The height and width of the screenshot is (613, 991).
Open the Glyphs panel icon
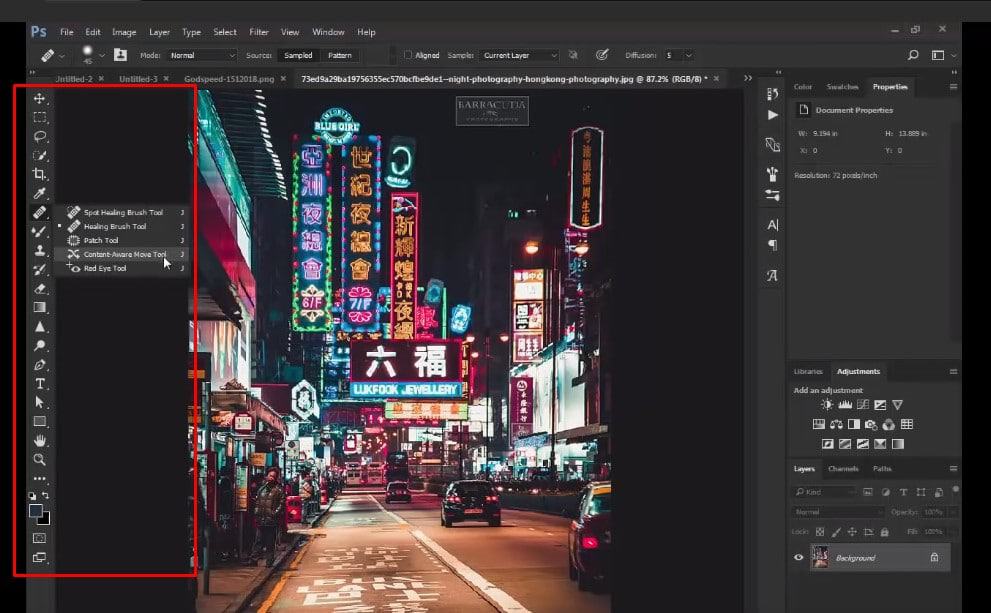(x=772, y=276)
